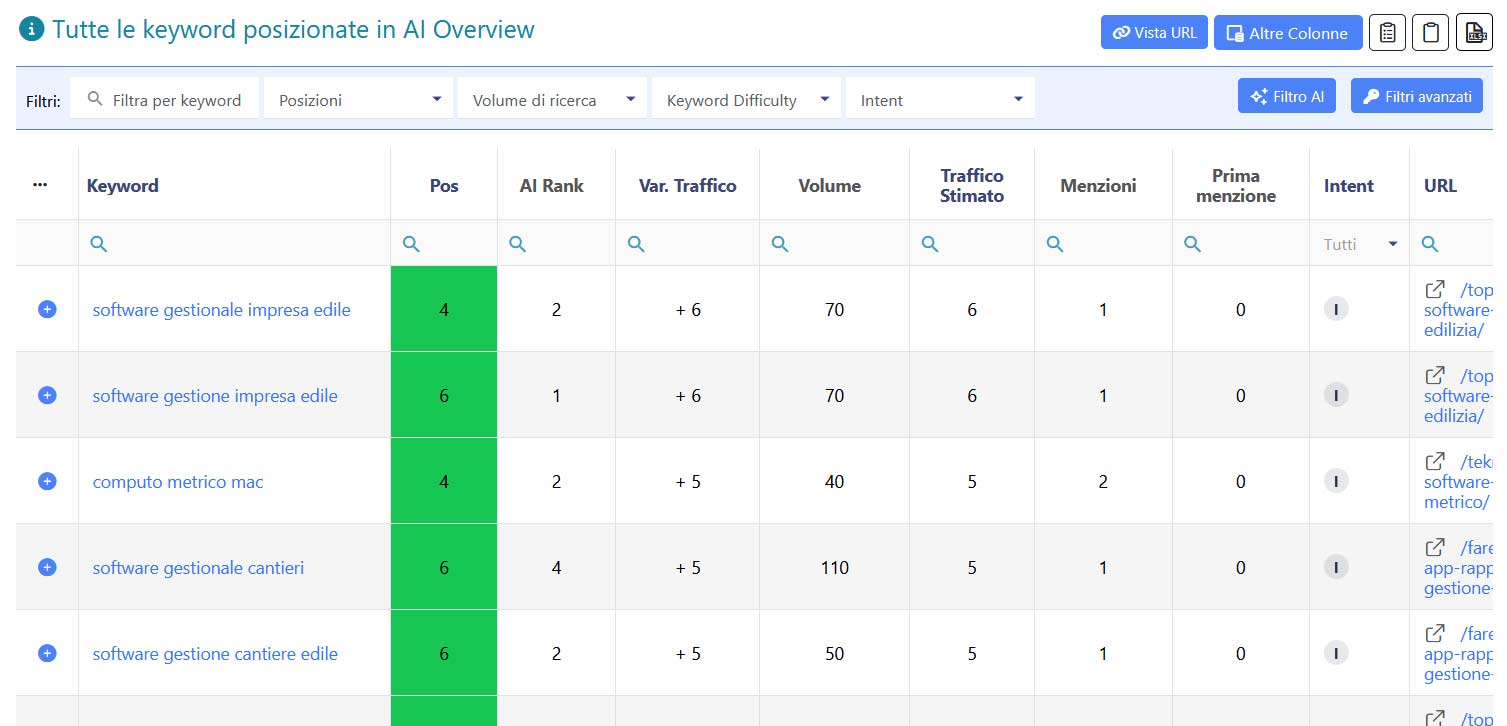
Task: Click the search icon under Menzioni column
Action: point(1055,243)
